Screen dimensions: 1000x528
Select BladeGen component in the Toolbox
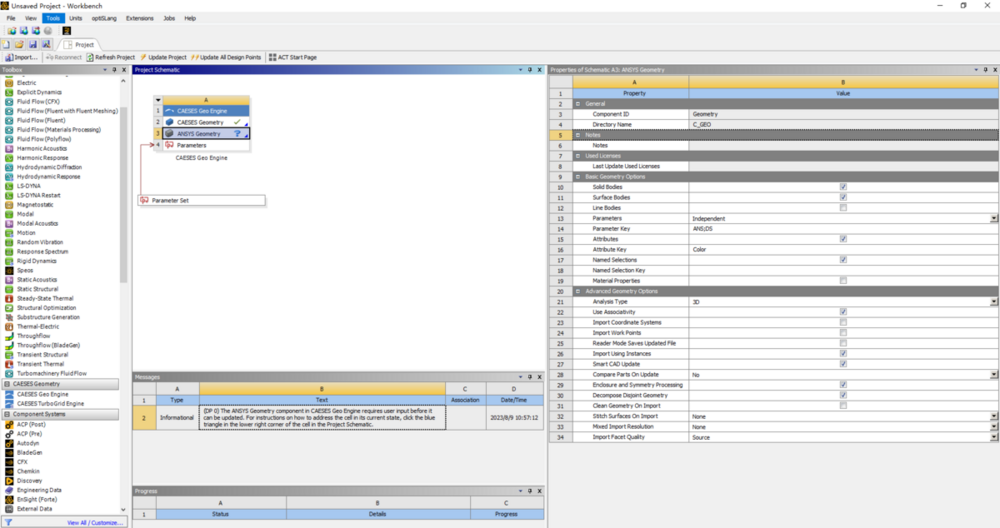click(x=28, y=453)
